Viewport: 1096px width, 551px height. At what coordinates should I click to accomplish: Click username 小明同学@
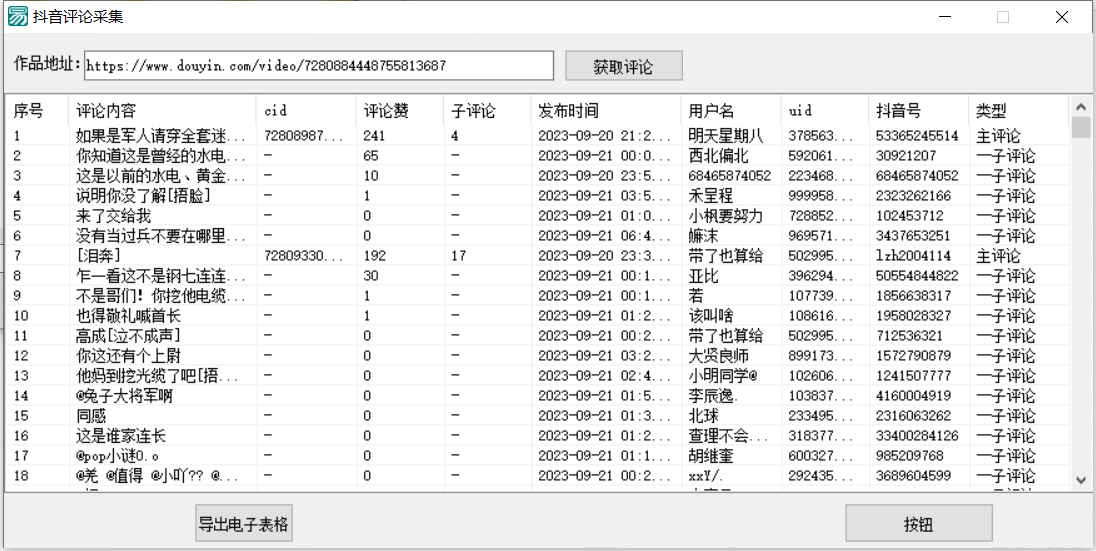click(x=723, y=376)
